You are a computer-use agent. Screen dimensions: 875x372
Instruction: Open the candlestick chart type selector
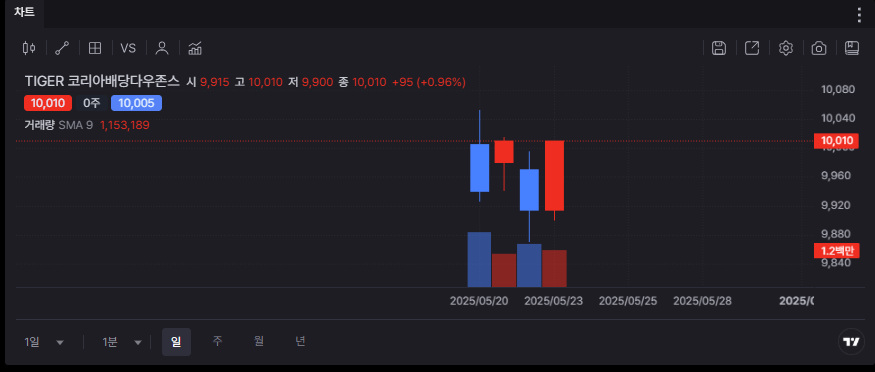click(x=29, y=48)
